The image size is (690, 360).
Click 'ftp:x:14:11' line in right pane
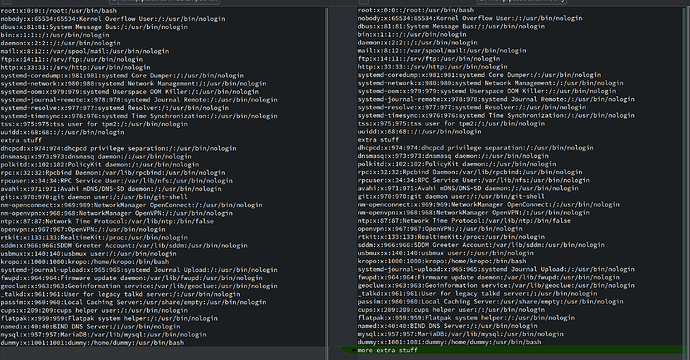[x=429, y=59]
